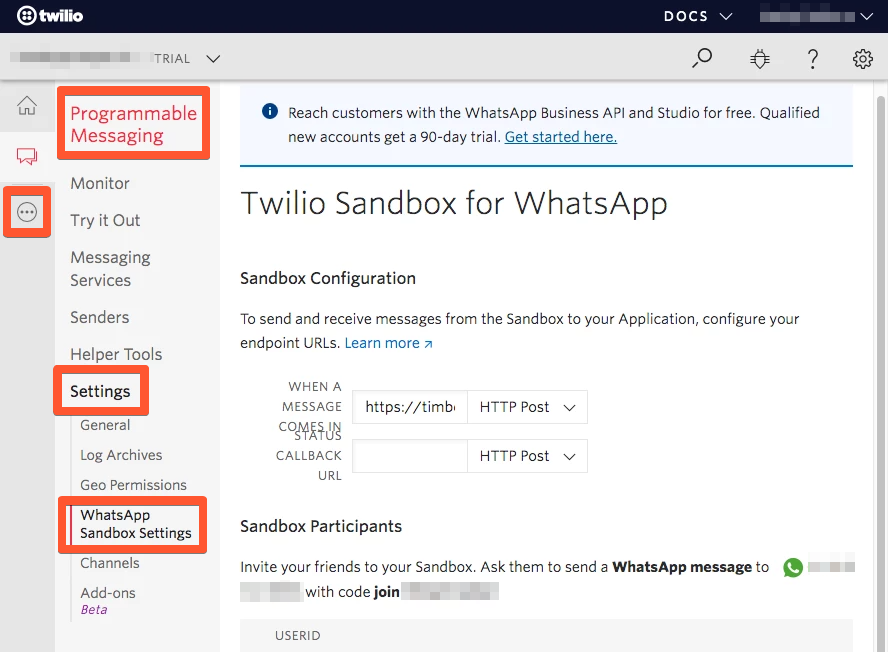888x652 pixels.
Task: Open the user account dropdown chevron
Action: pyautogui.click(x=866, y=16)
